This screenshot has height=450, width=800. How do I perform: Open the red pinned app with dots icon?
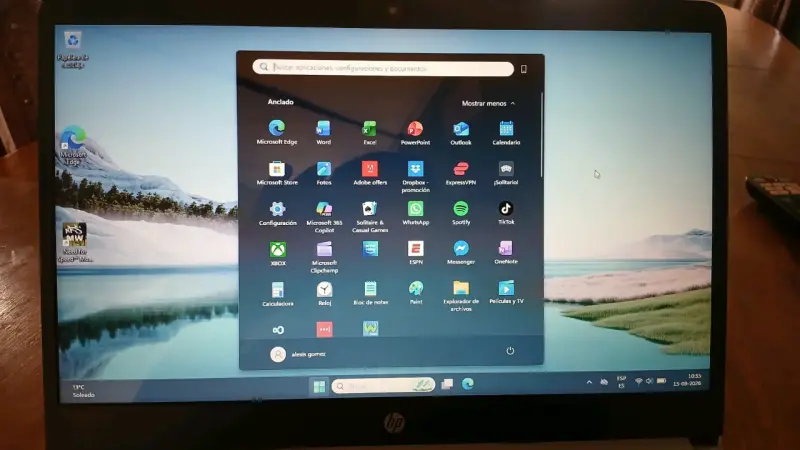(x=324, y=329)
